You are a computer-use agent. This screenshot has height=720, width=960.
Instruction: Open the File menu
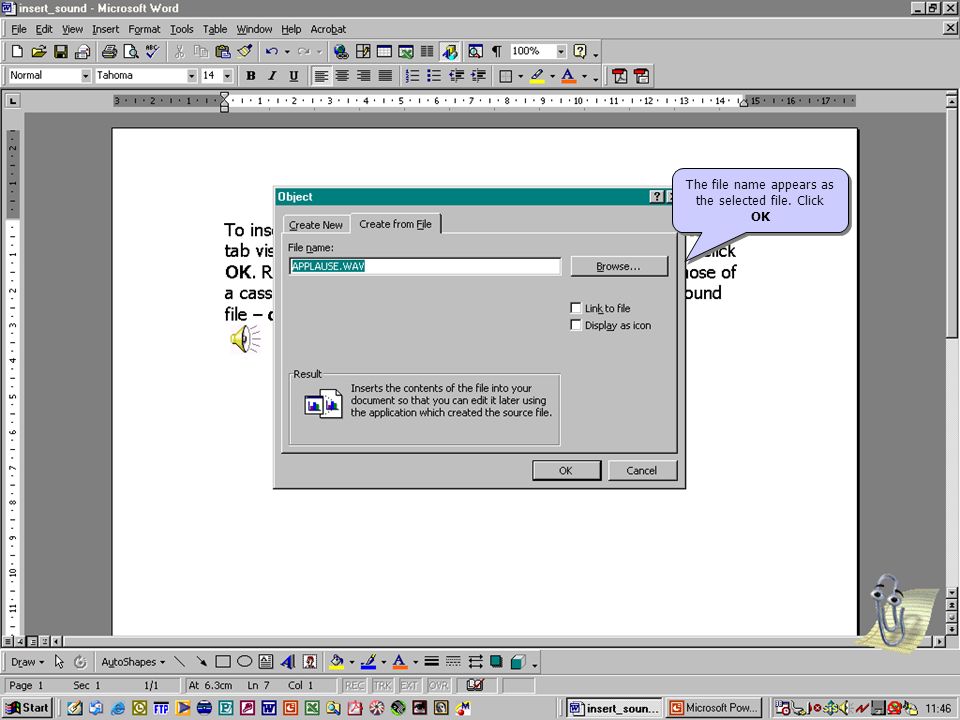(19, 29)
